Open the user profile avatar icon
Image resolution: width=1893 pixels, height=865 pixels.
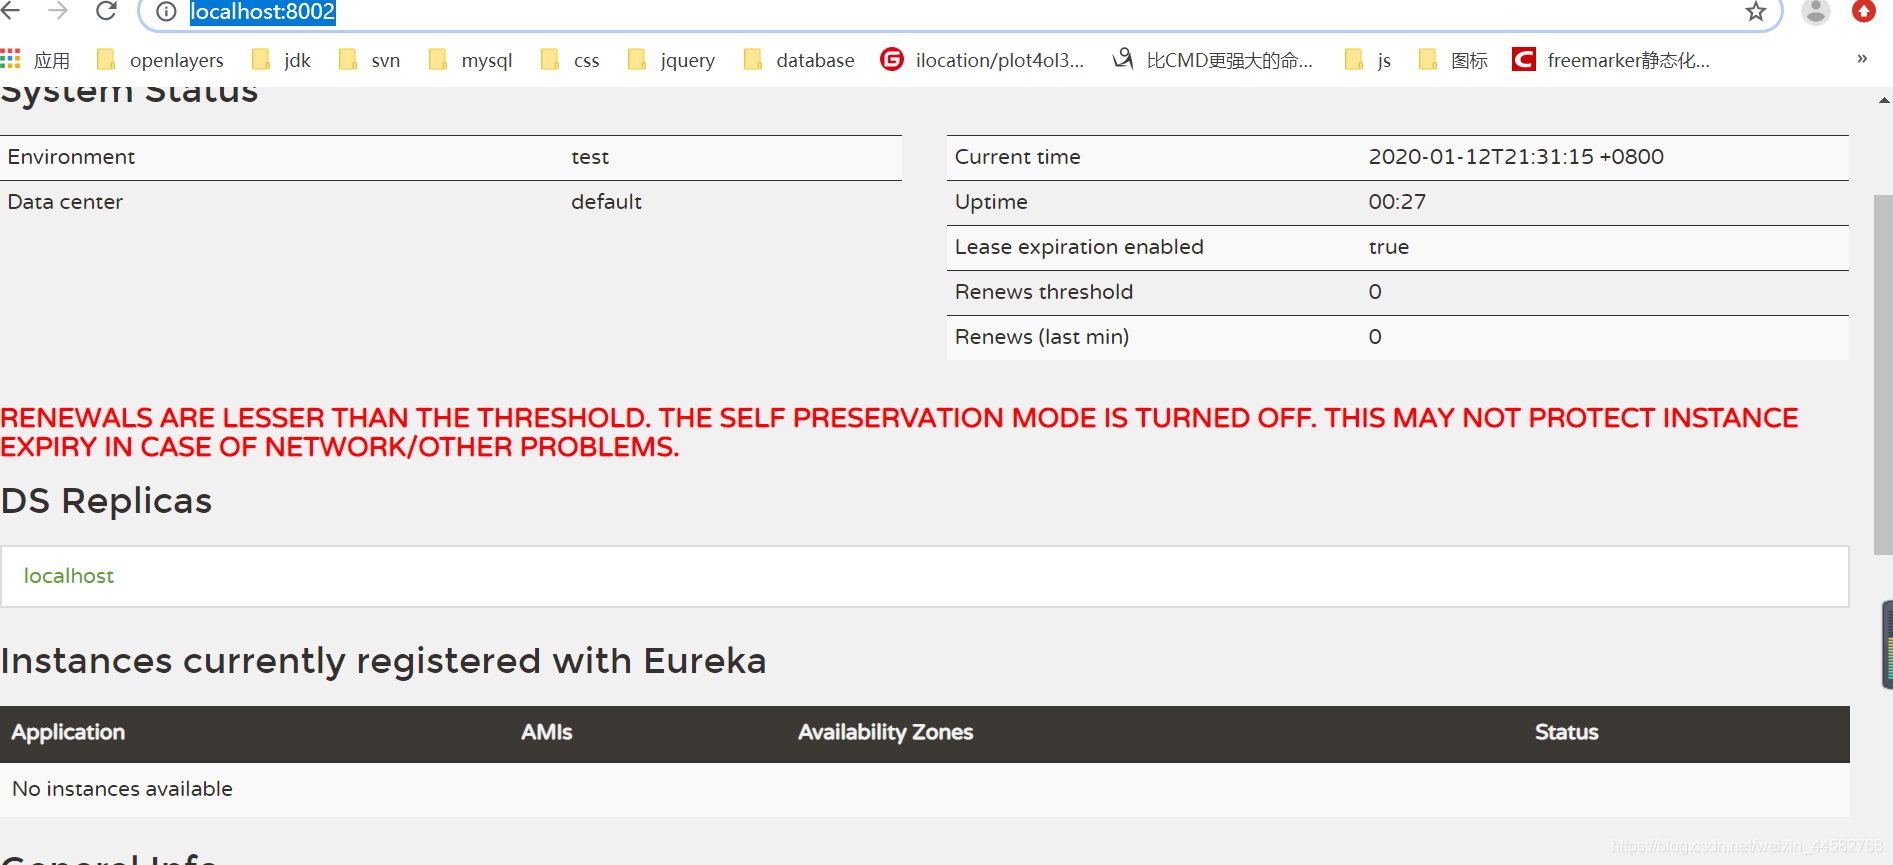point(1816,12)
